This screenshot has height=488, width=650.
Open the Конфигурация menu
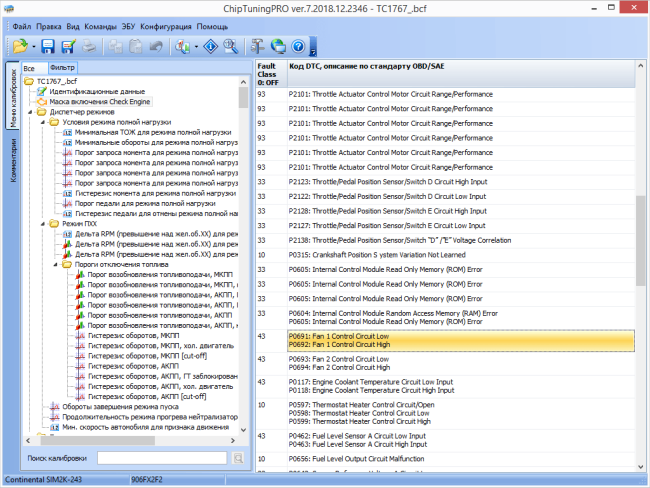click(x=166, y=27)
